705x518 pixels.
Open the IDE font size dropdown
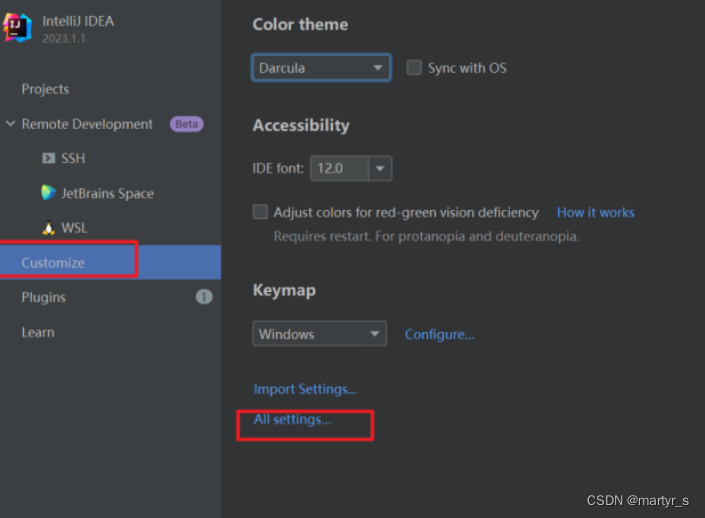[x=380, y=169]
